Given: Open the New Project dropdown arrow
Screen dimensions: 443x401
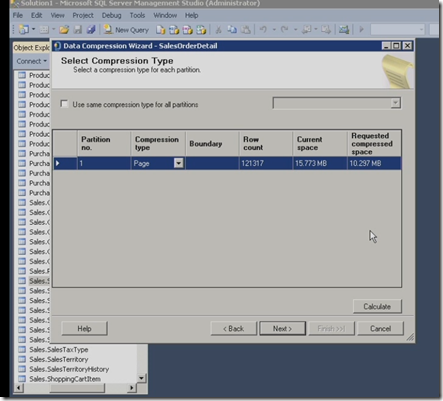Looking at the screenshot, I should 33,30.
